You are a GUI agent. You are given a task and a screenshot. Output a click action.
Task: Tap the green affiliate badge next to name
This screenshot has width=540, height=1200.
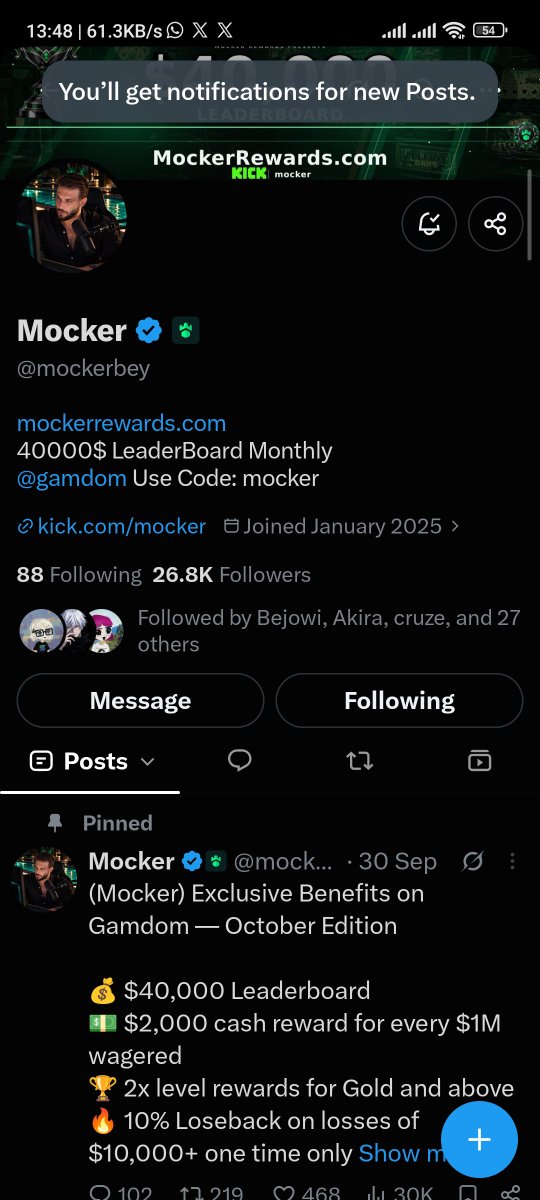(185, 330)
